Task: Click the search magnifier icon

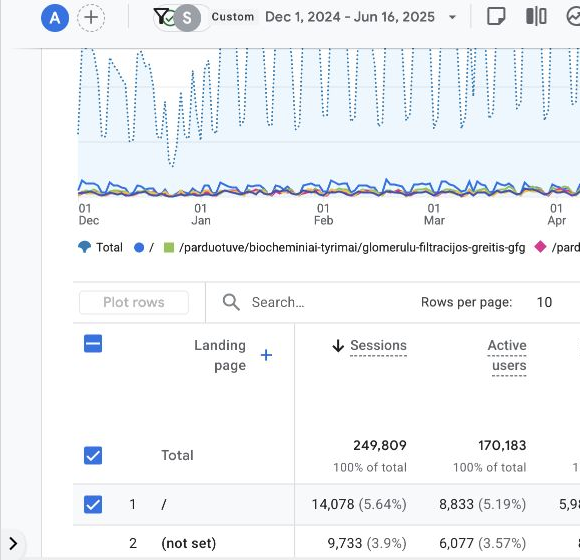Action: (231, 302)
